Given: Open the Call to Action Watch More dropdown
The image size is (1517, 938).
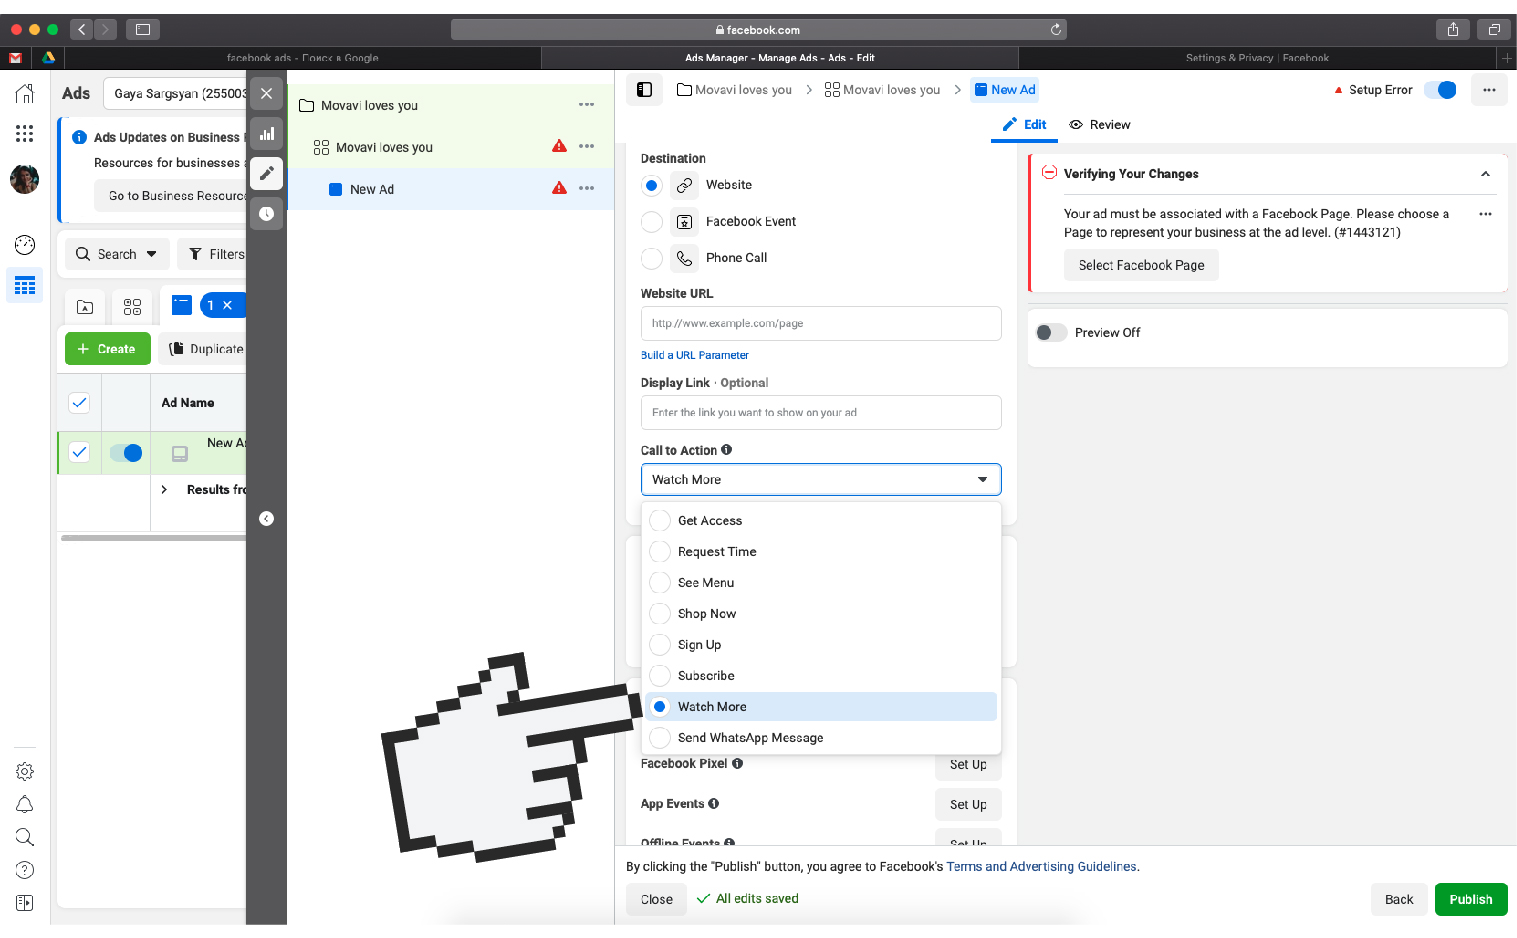Looking at the screenshot, I should (821, 480).
